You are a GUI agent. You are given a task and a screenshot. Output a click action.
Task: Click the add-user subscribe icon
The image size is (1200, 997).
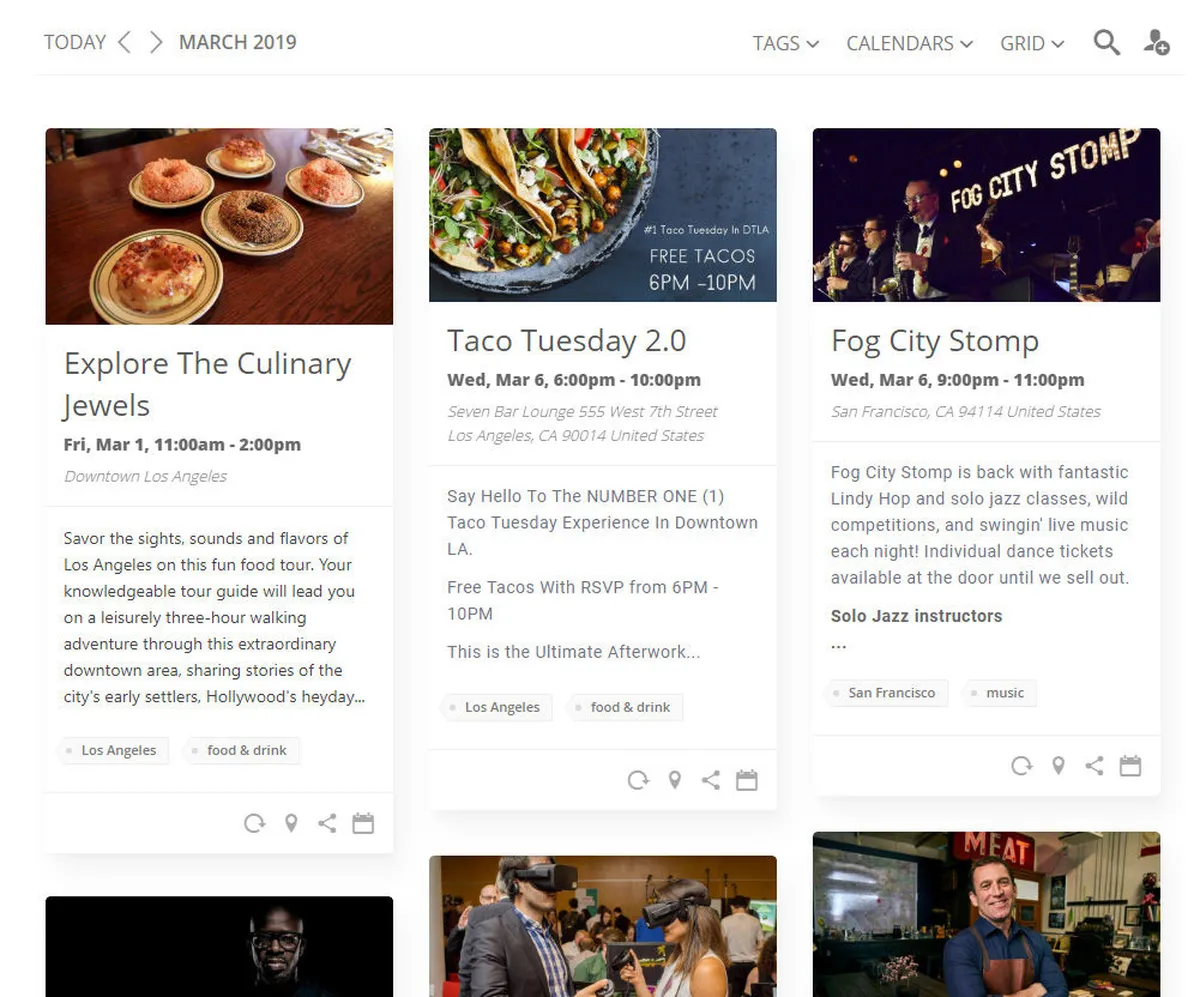pos(1156,42)
